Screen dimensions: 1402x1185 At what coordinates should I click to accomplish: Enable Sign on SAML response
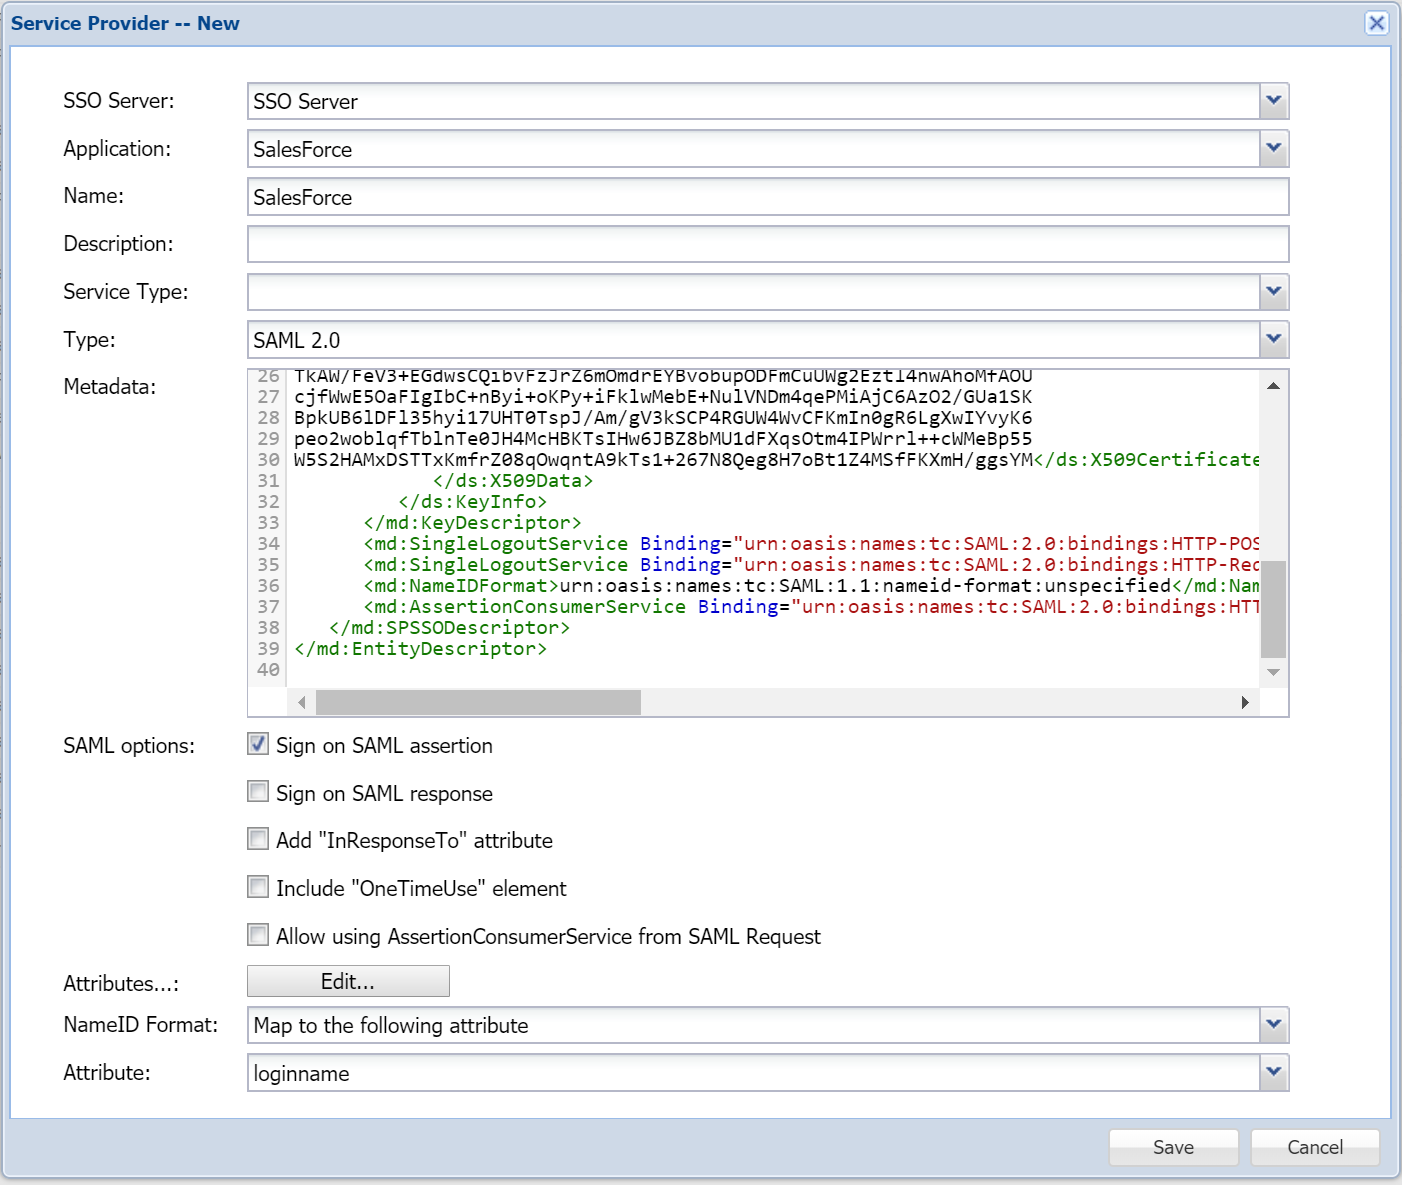[x=258, y=792]
